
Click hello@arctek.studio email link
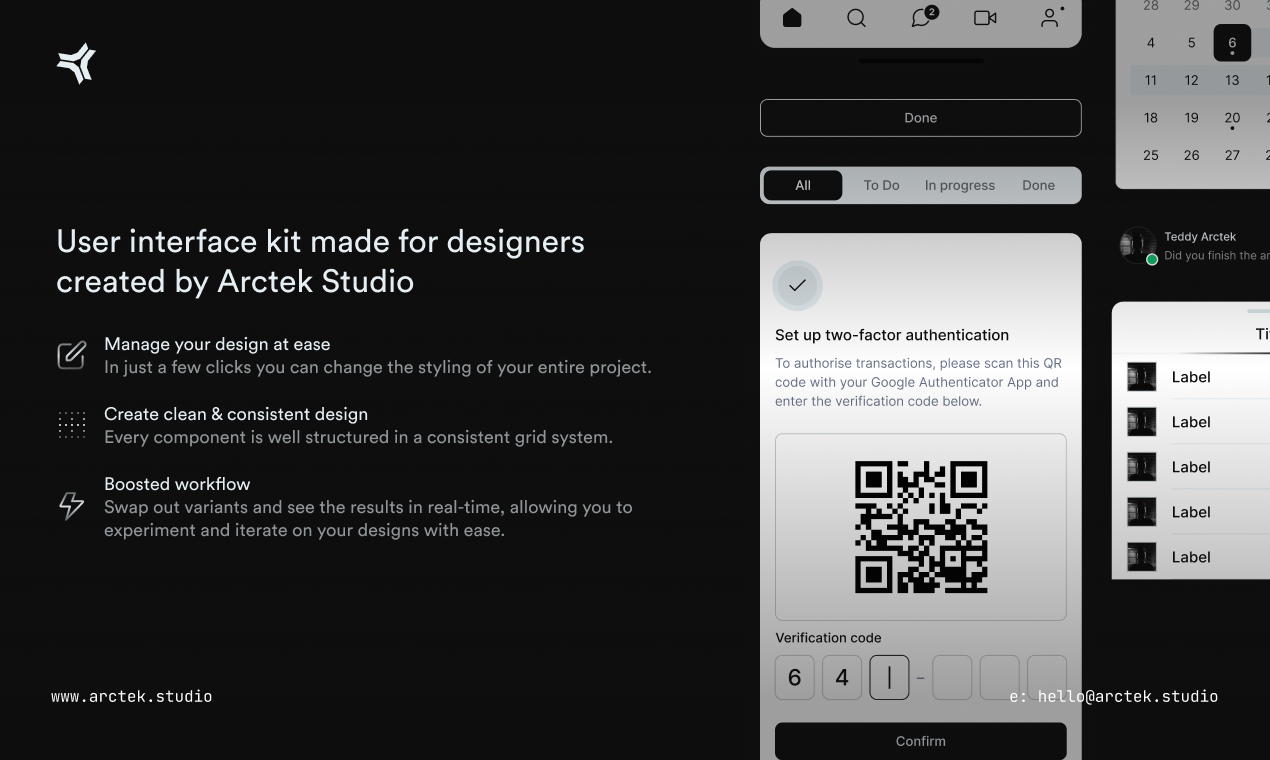point(1127,696)
